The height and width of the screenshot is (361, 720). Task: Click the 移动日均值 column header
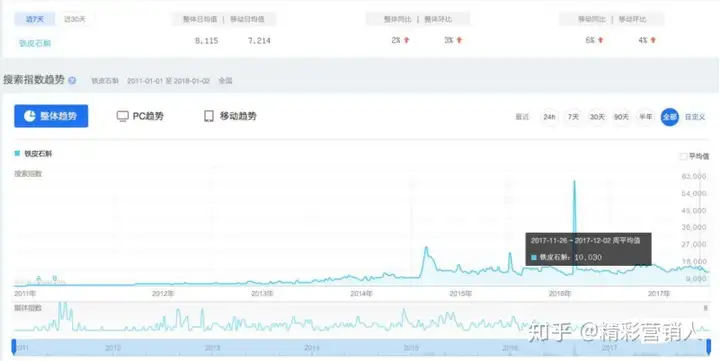tap(247, 19)
